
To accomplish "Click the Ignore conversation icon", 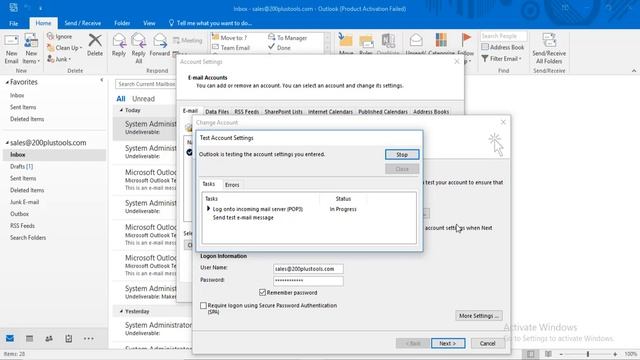I will [x=50, y=36].
